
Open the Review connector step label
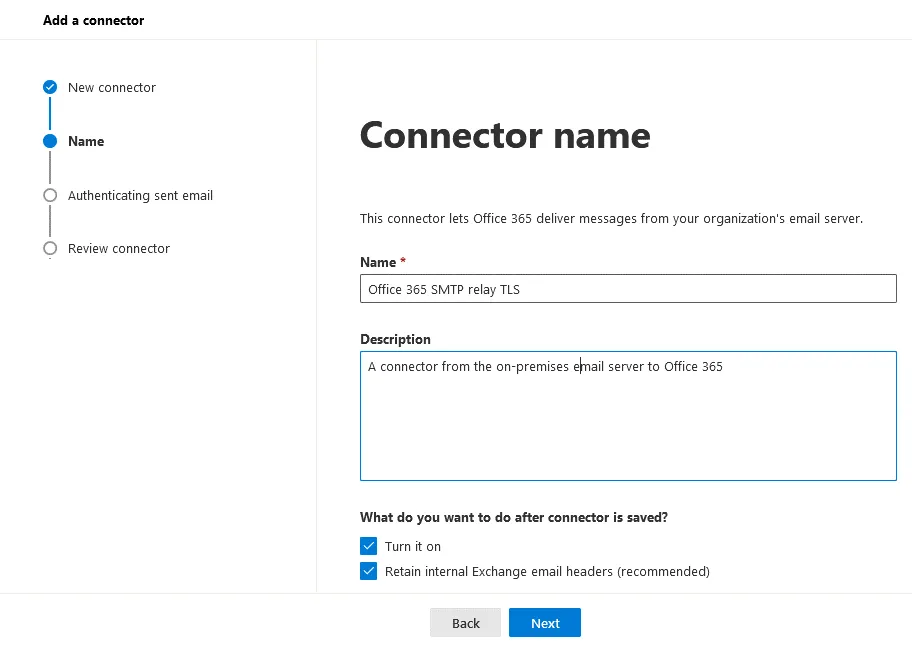pos(119,249)
